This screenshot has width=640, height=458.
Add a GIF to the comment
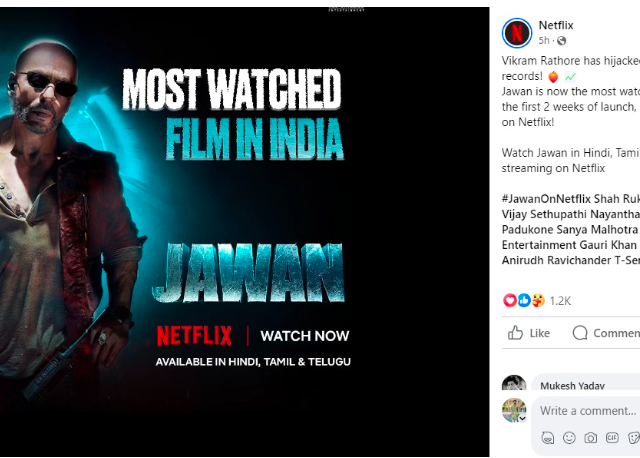point(612,438)
